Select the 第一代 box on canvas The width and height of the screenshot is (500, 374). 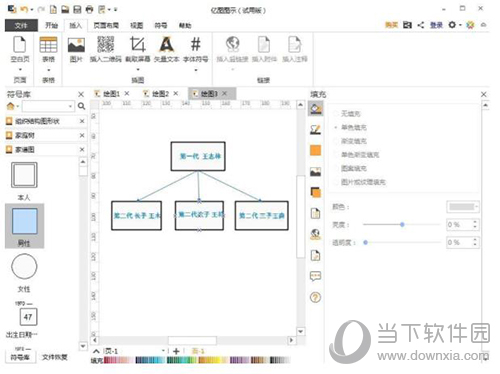click(198, 156)
